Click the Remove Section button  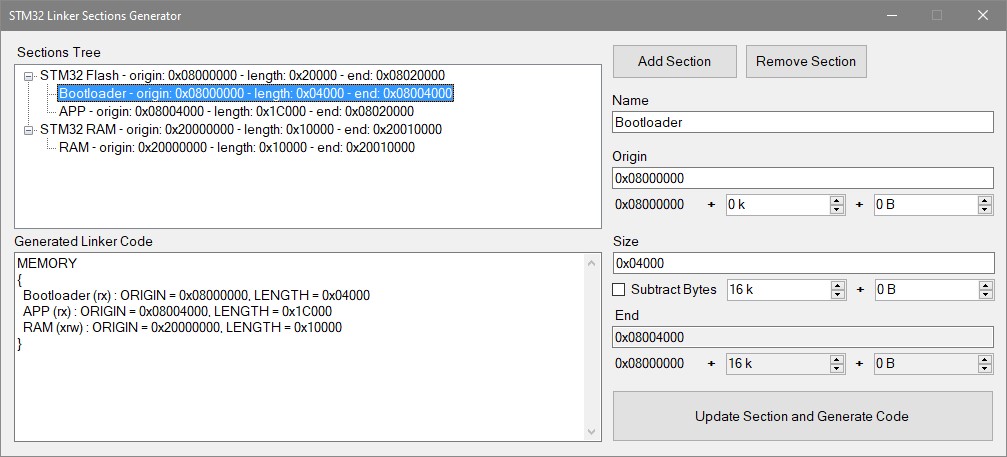click(806, 62)
